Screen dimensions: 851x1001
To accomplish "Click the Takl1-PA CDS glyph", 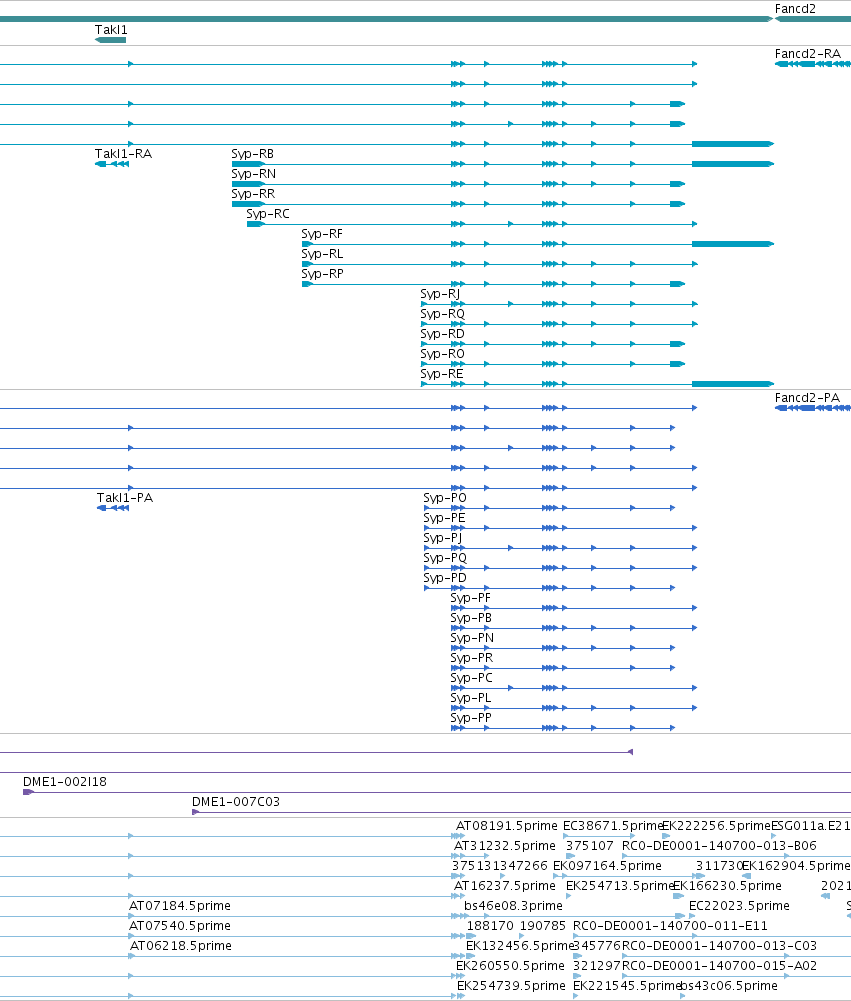I will point(113,508).
